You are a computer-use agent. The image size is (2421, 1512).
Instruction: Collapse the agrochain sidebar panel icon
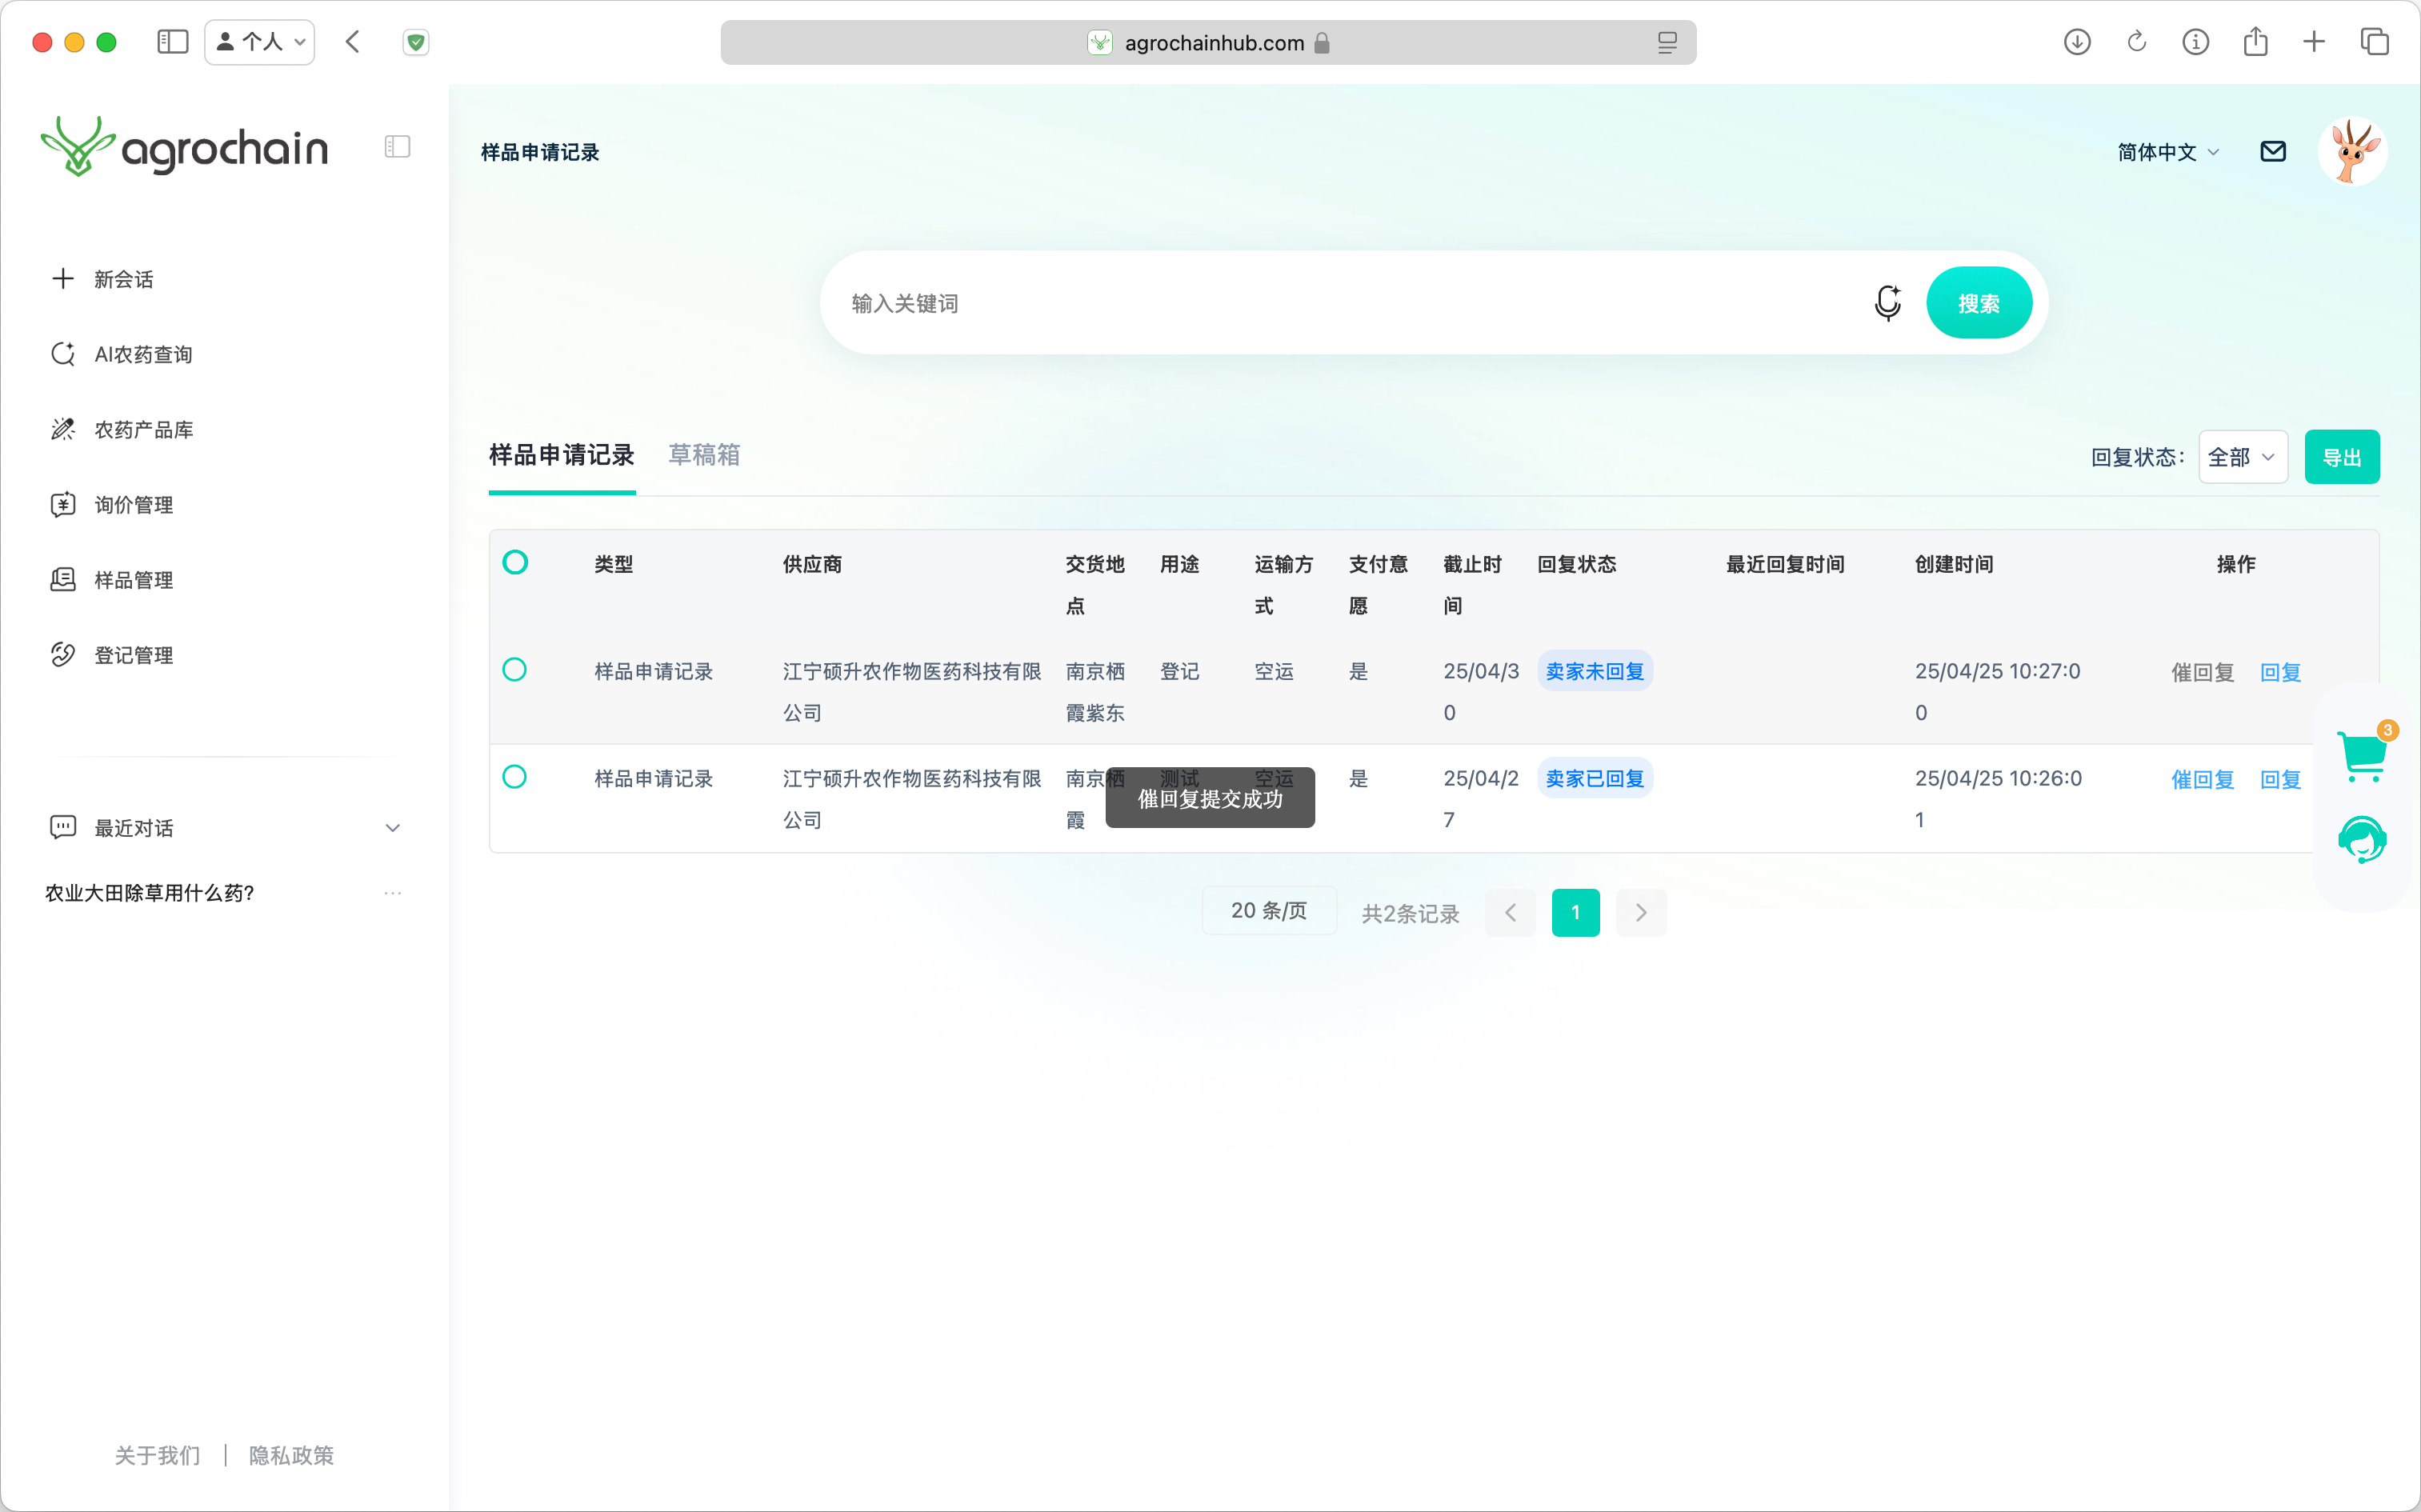(397, 147)
